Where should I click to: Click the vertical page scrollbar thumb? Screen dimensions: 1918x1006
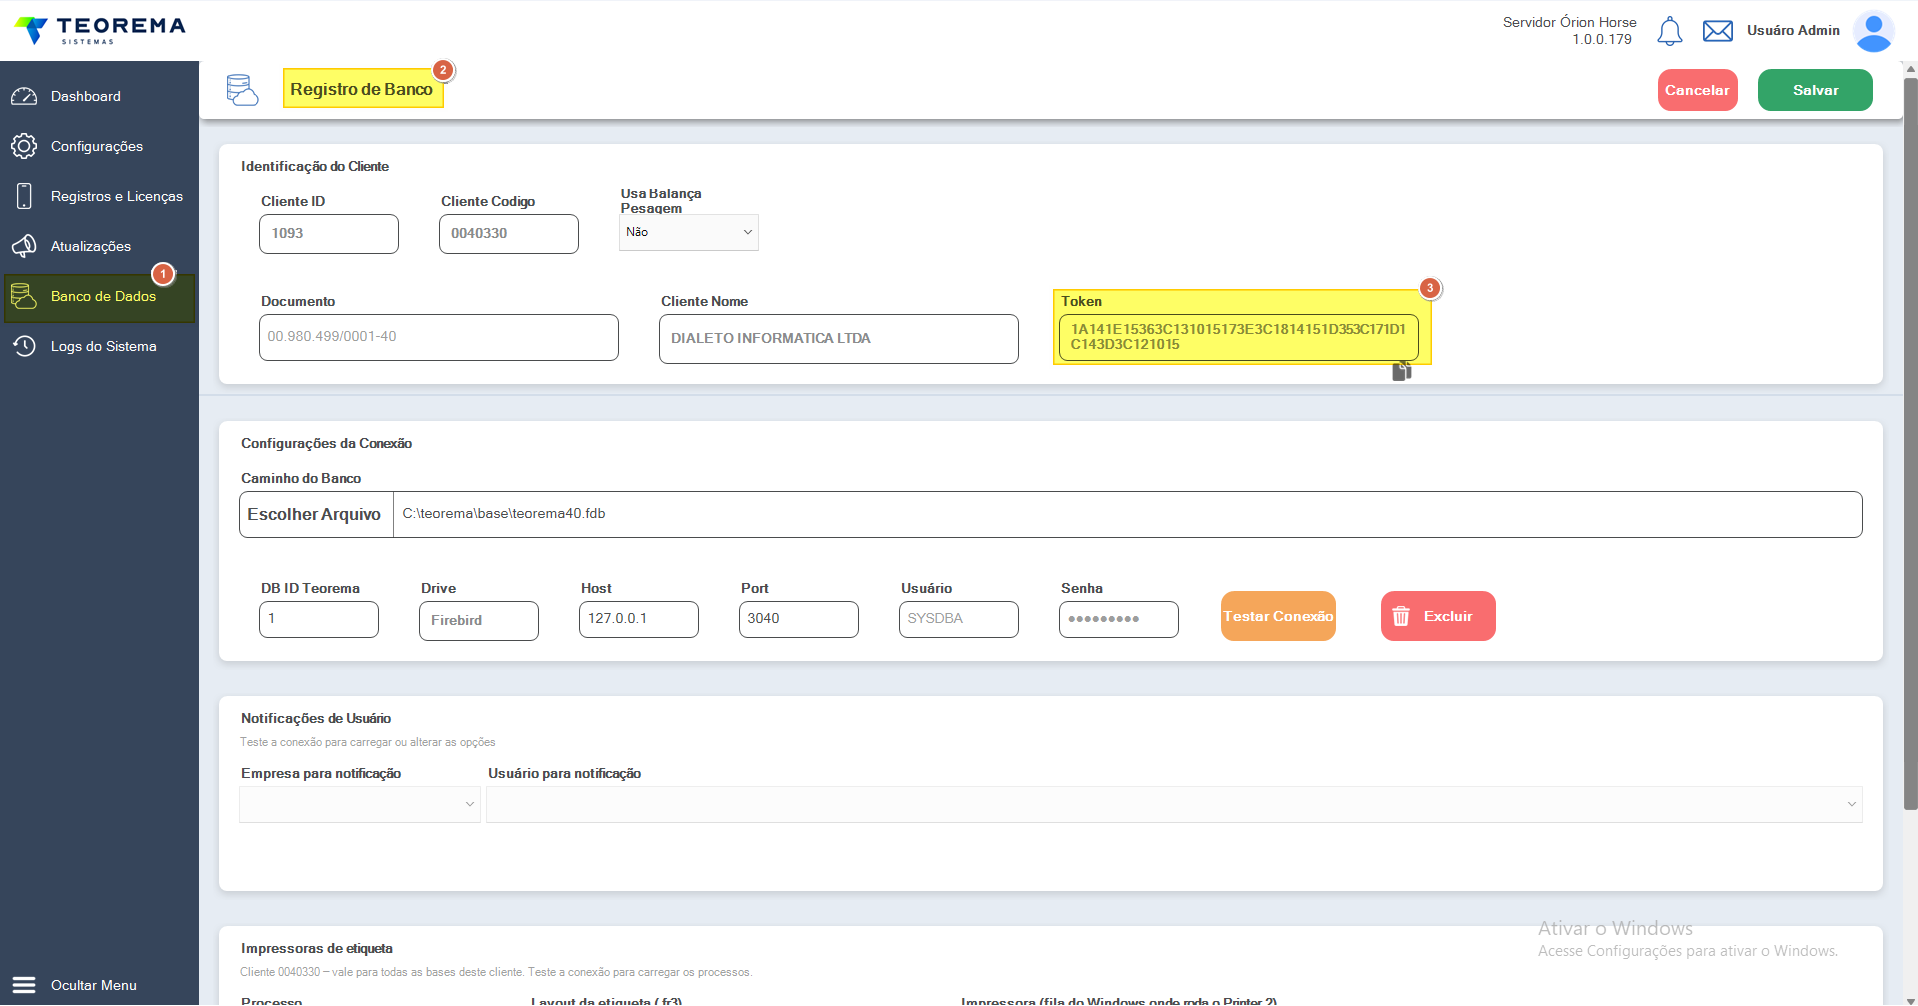pos(1910,443)
